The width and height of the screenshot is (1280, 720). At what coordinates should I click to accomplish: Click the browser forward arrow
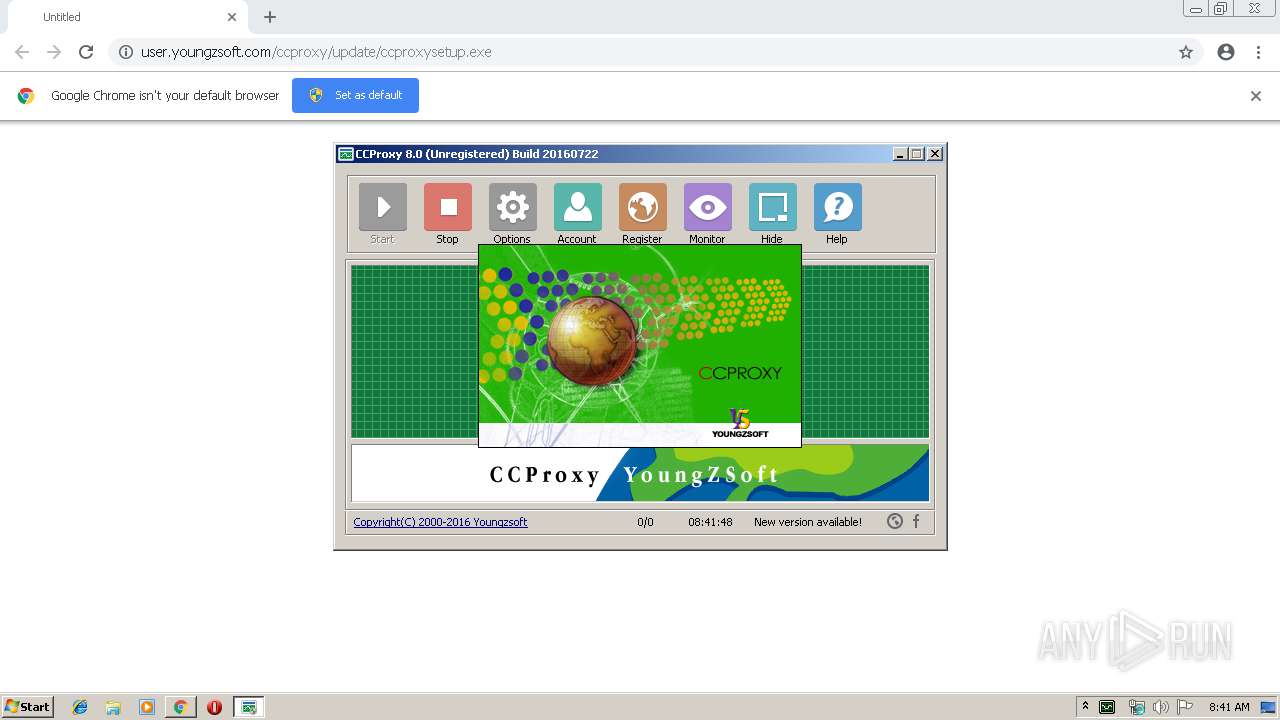(x=54, y=52)
